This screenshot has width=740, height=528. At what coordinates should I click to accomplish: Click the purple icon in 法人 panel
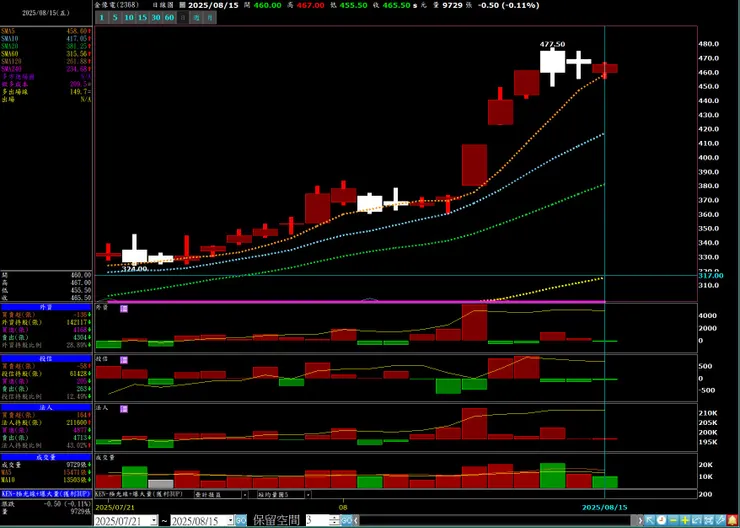(x=124, y=409)
